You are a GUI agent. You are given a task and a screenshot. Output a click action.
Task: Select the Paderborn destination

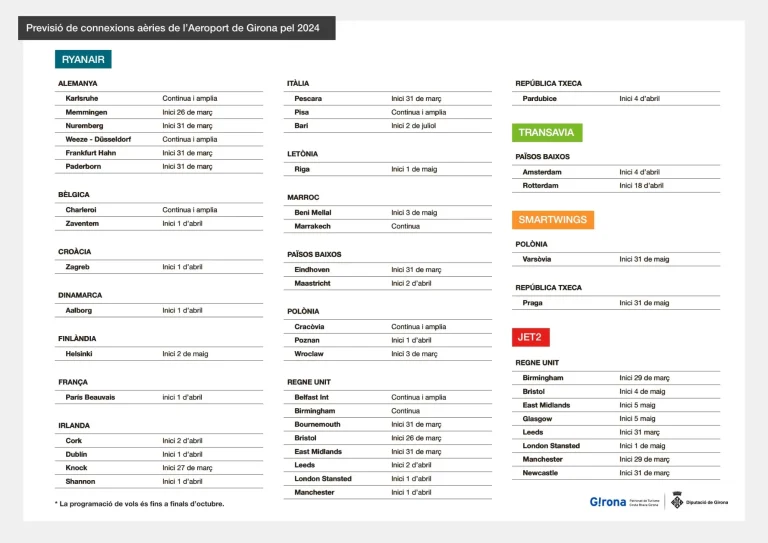83,166
